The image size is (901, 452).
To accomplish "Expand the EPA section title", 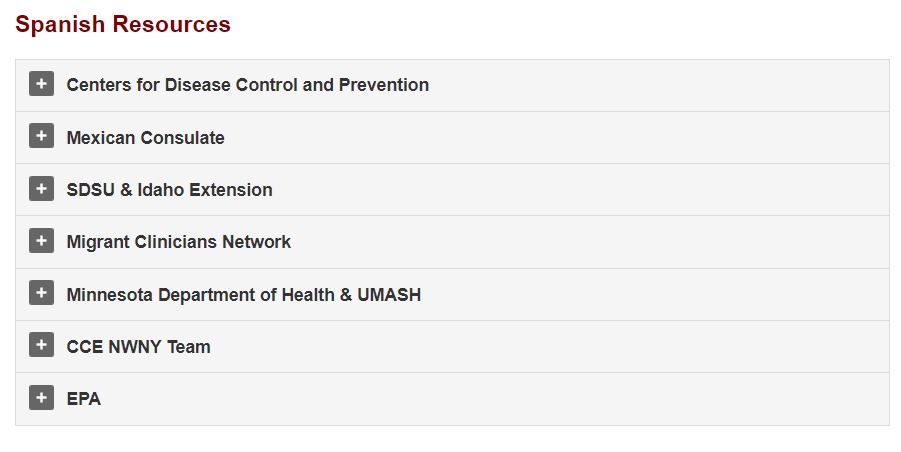I will [83, 399].
